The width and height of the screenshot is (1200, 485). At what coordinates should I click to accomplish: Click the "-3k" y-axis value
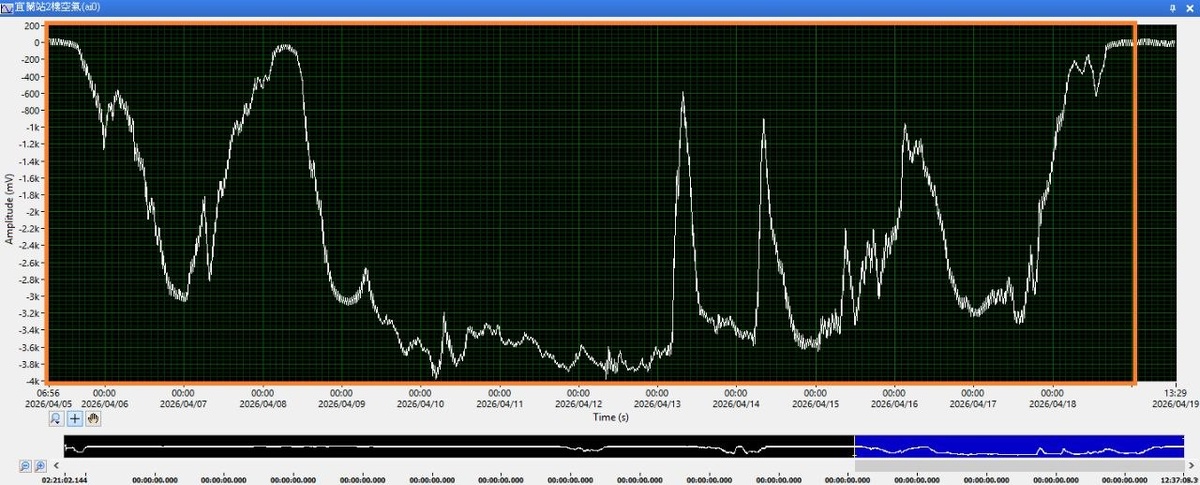pos(31,297)
